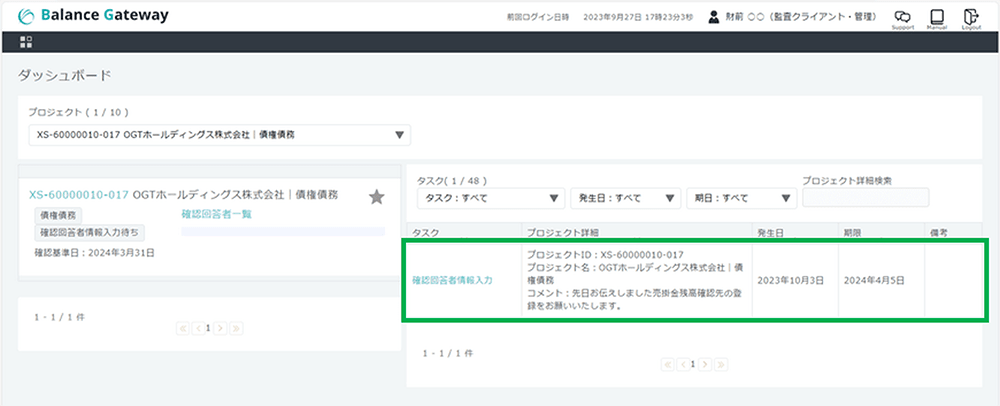Screen dimensions: 1000x406
Task: Jump to last page in task list pager
Action: (721, 365)
